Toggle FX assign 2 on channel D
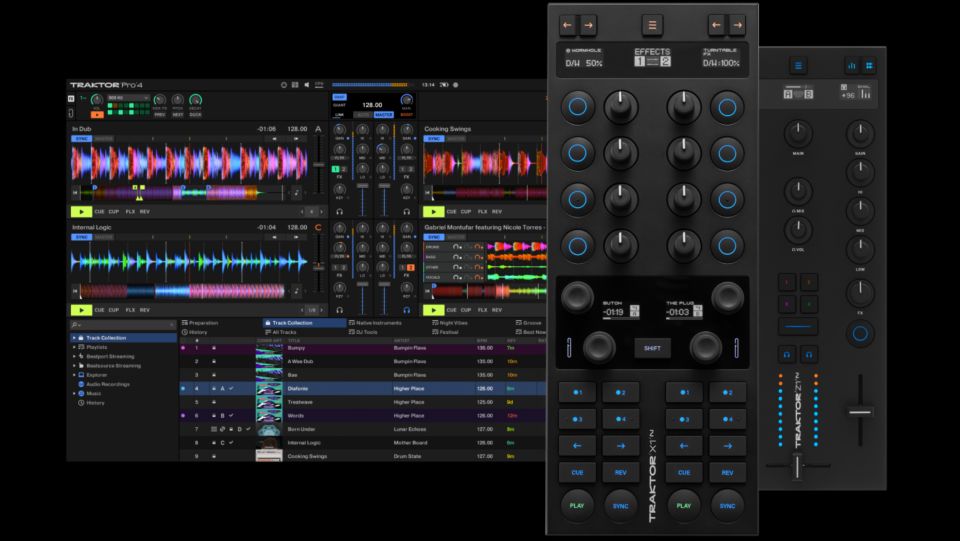Viewport: 960px width, 541px height. pos(411,267)
